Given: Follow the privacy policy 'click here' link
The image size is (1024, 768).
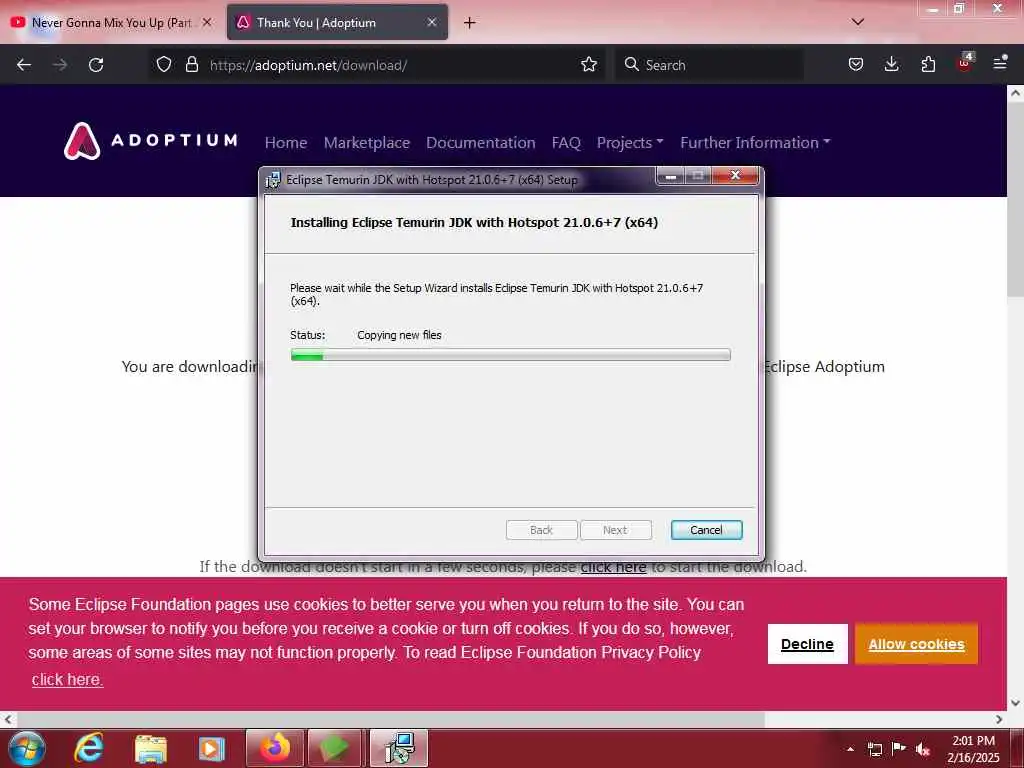Looking at the screenshot, I should pos(67,679).
